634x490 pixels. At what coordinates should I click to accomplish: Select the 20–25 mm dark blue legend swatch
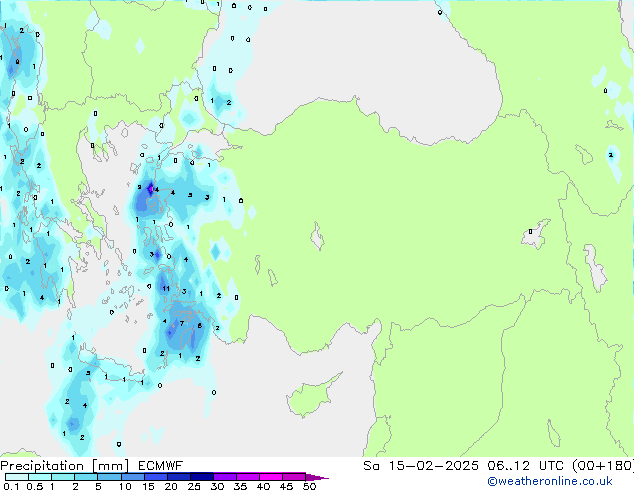click(x=178, y=477)
